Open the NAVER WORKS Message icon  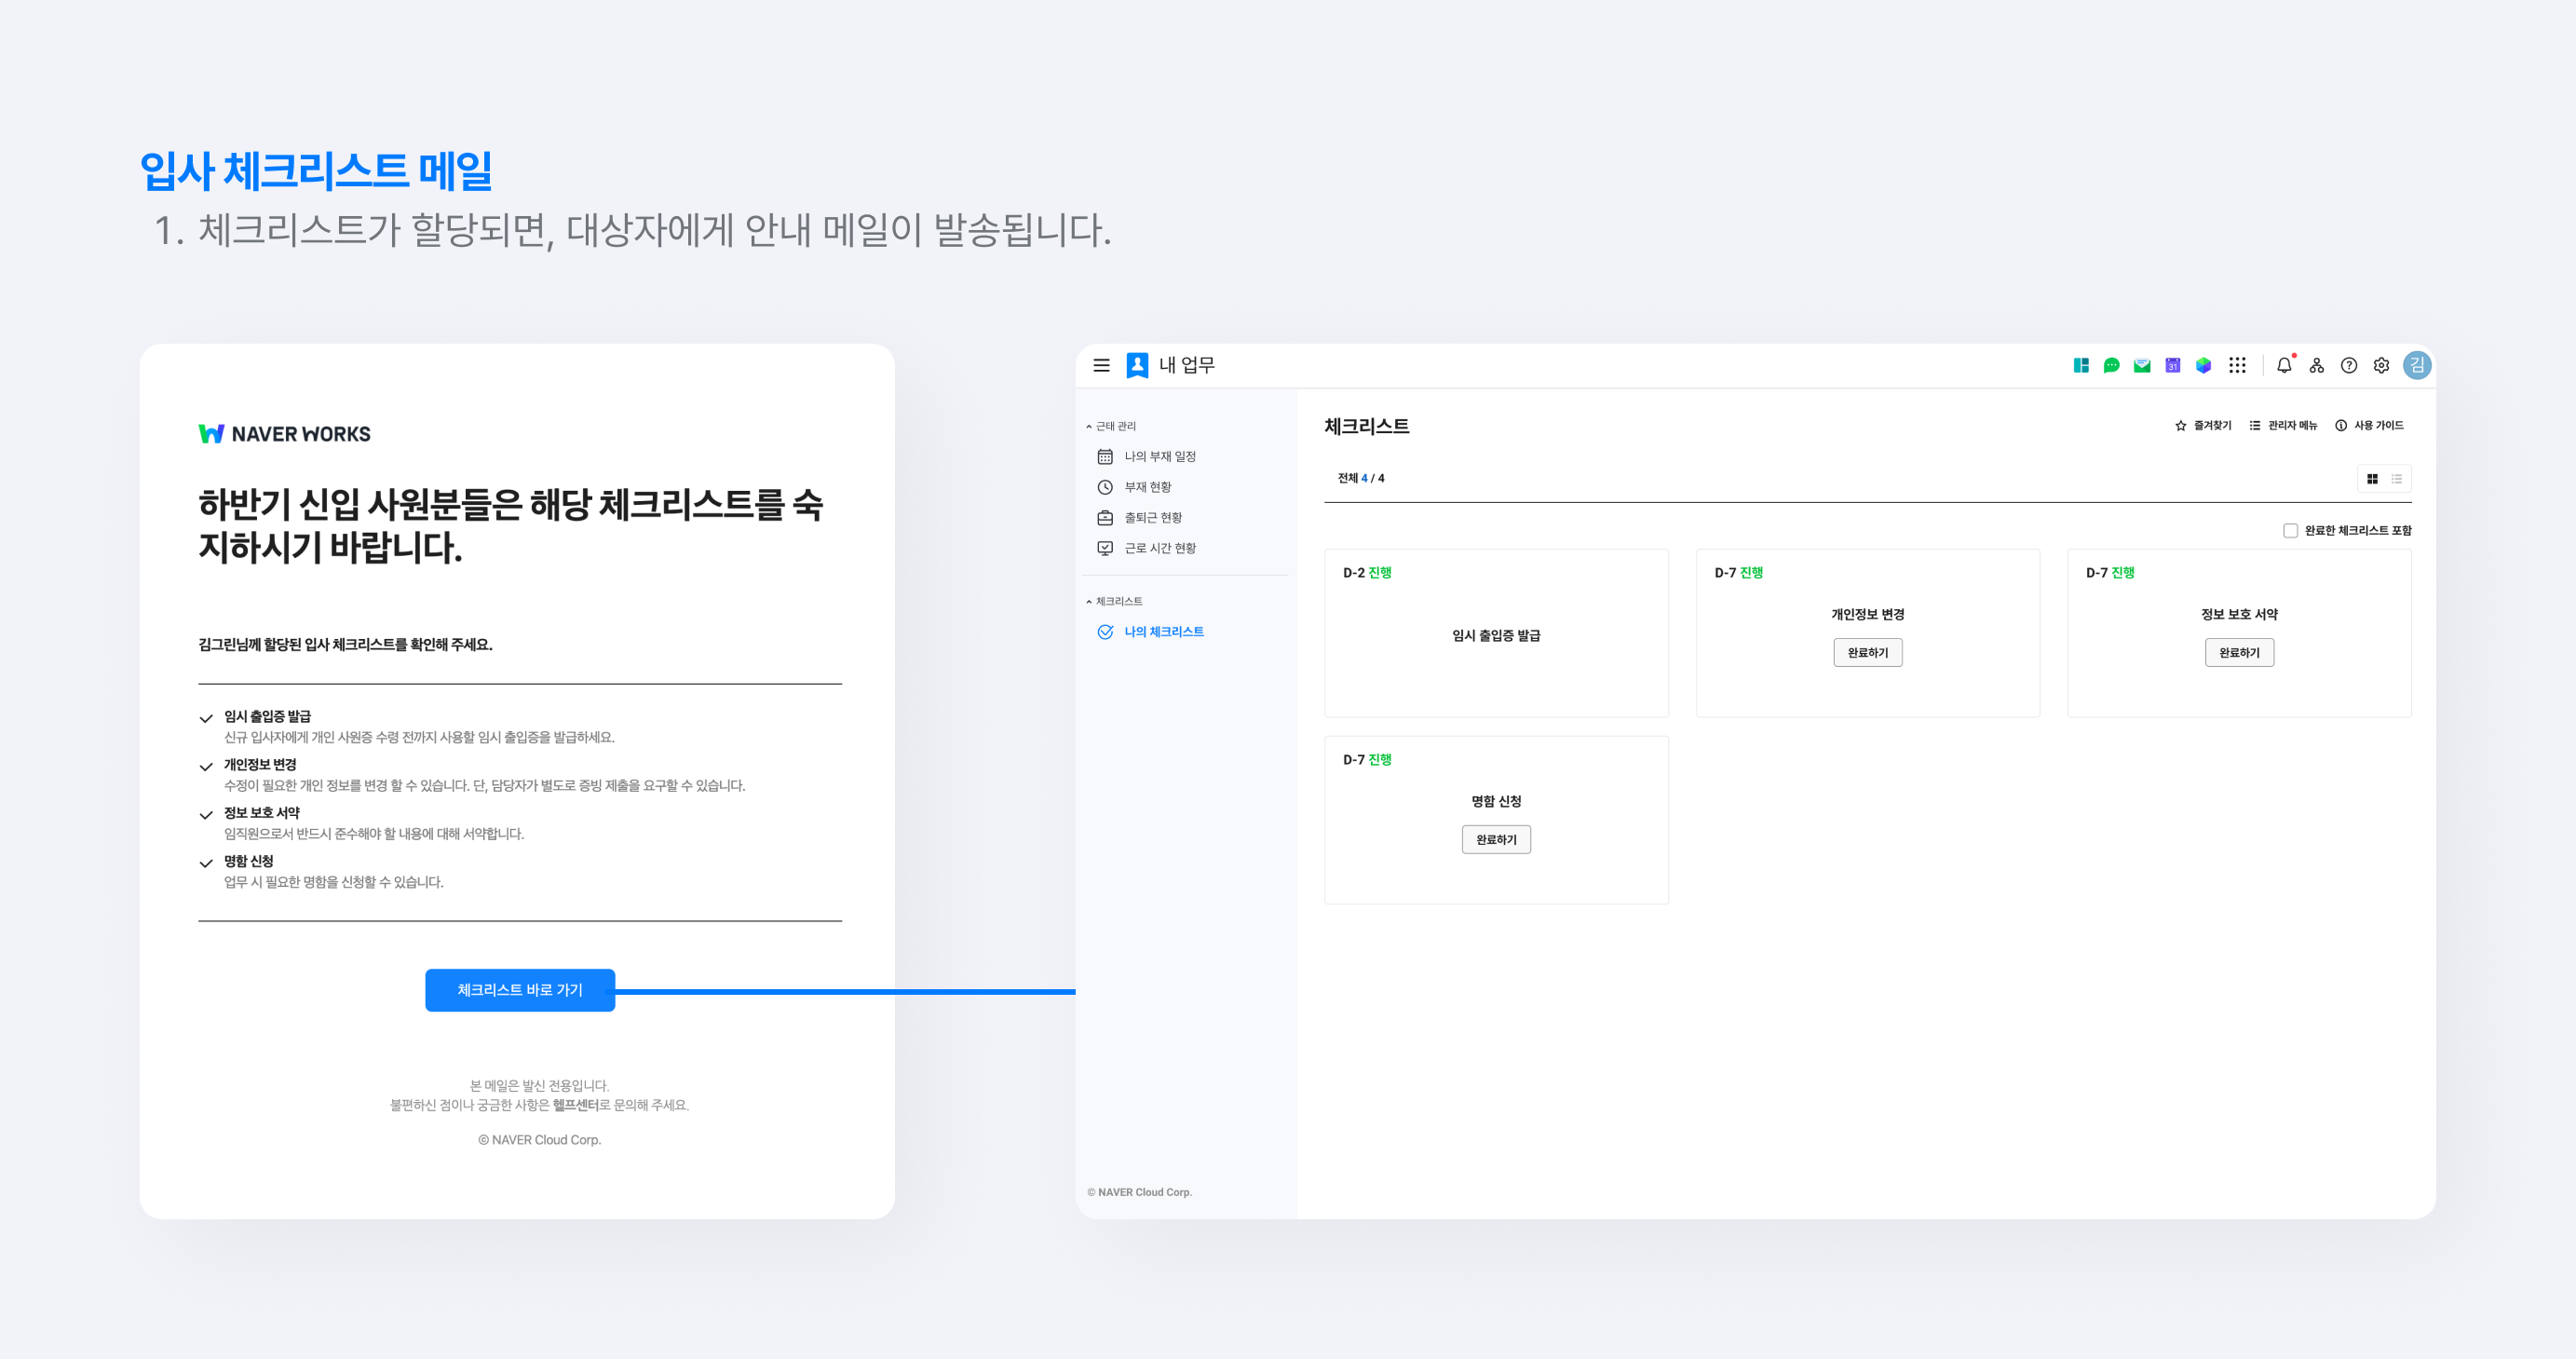[x=2110, y=366]
